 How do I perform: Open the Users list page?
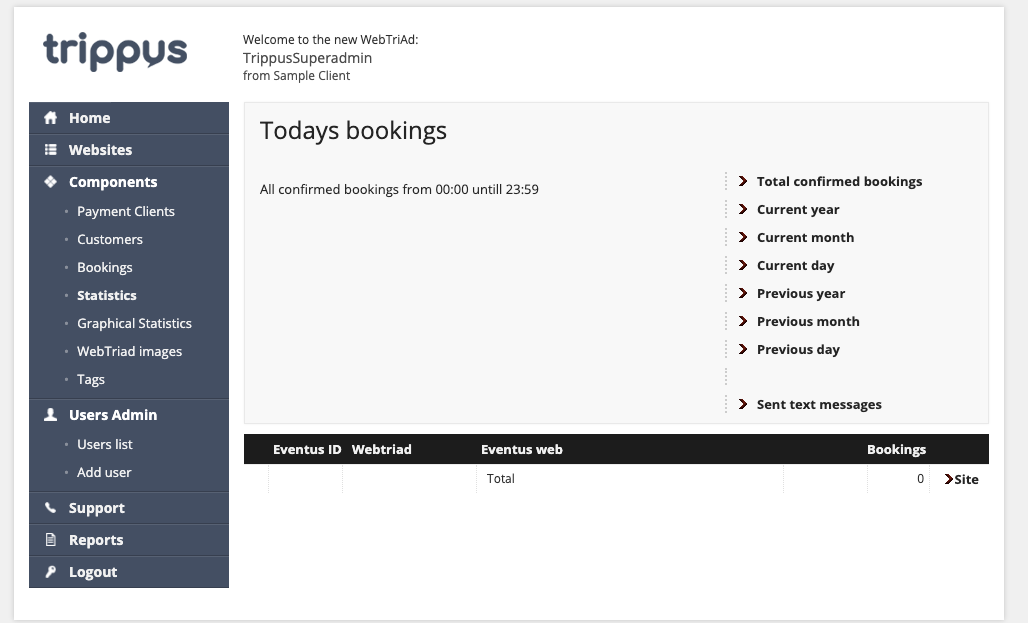(x=105, y=444)
